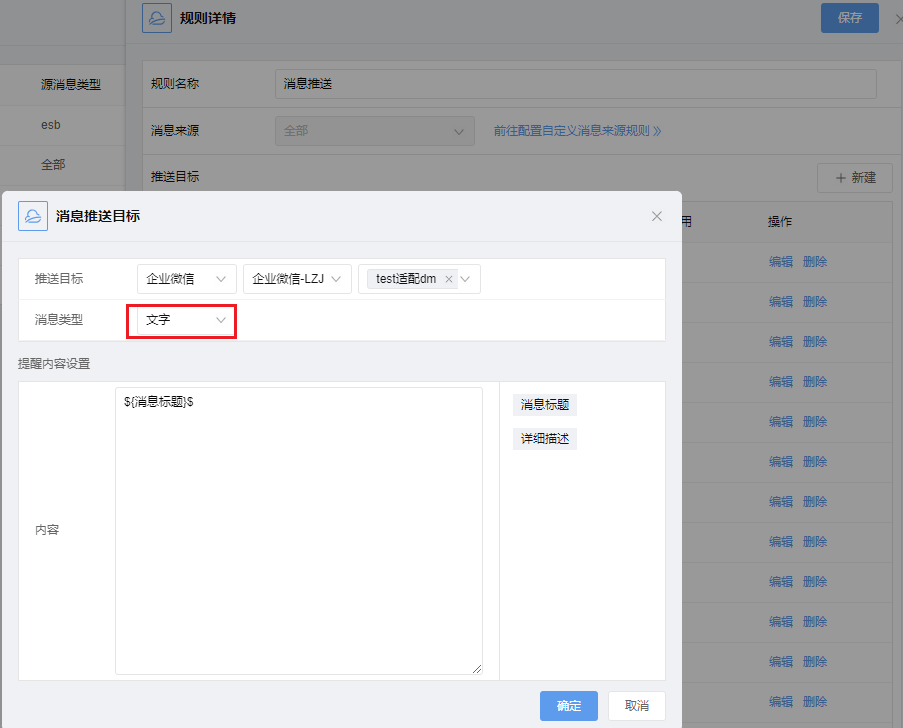Click the 新建 button for push targets
903x728 pixels.
[855, 178]
